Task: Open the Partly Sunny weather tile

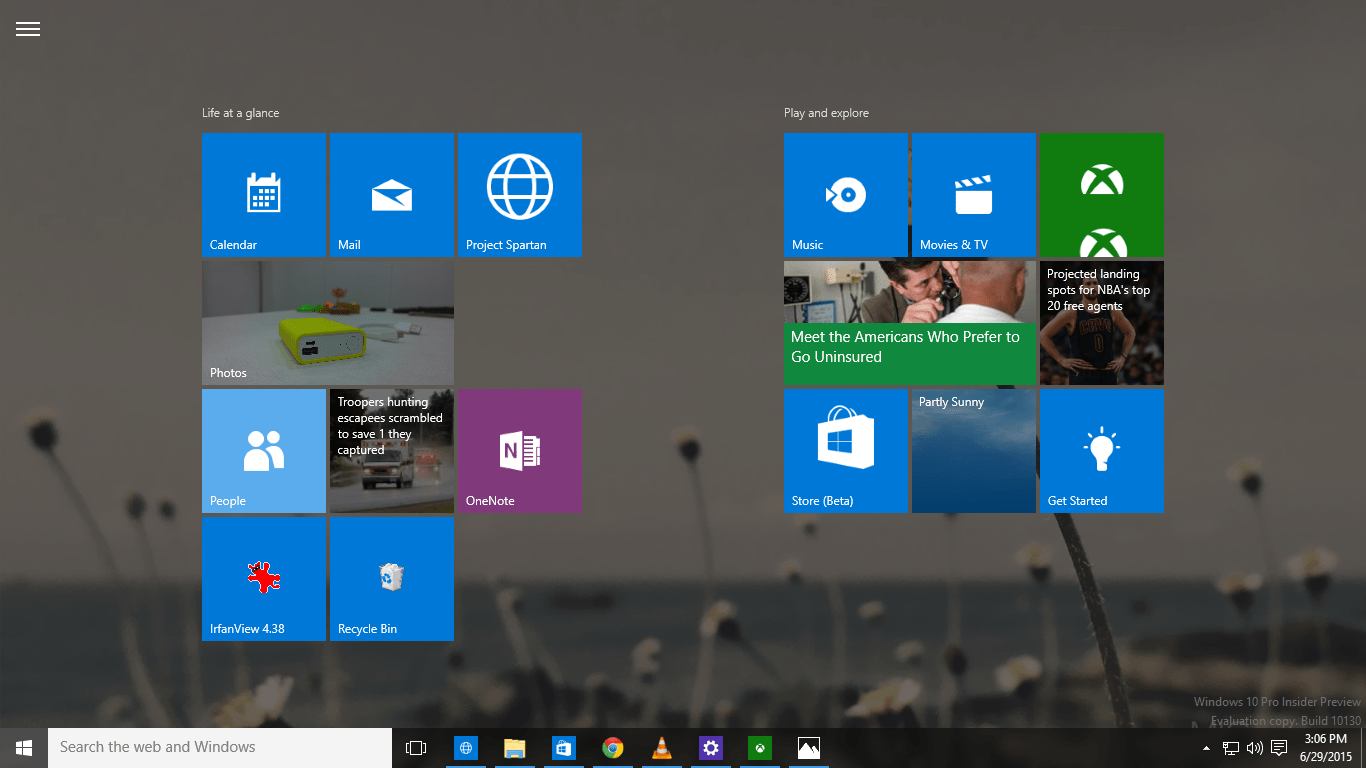Action: 974,451
